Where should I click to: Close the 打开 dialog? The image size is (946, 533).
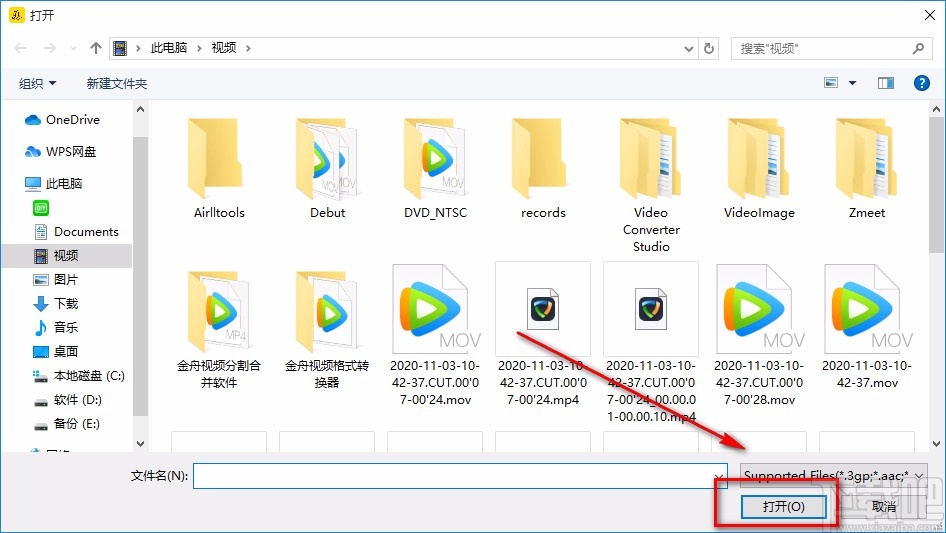point(930,15)
